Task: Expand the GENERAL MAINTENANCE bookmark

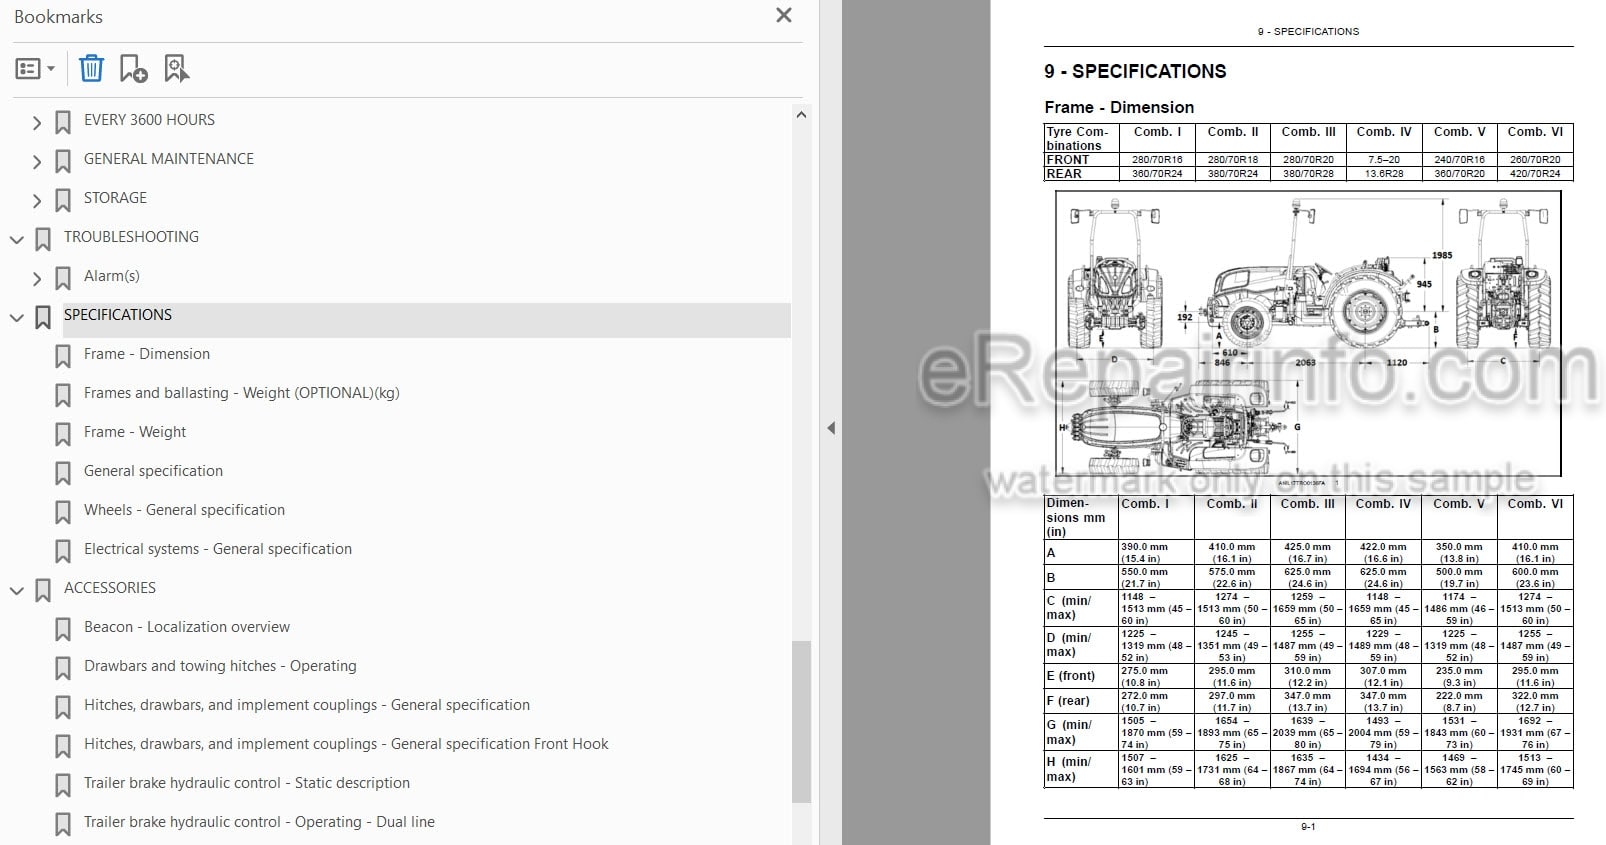Action: click(37, 161)
